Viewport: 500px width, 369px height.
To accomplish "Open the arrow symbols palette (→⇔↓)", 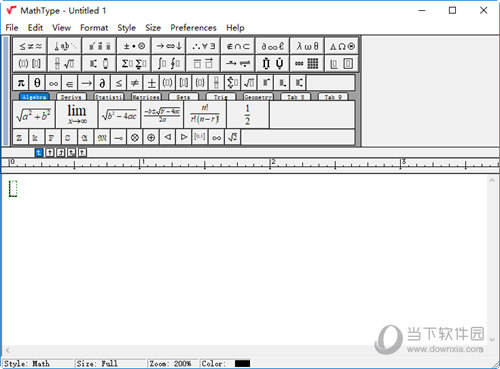I will 169,46.
